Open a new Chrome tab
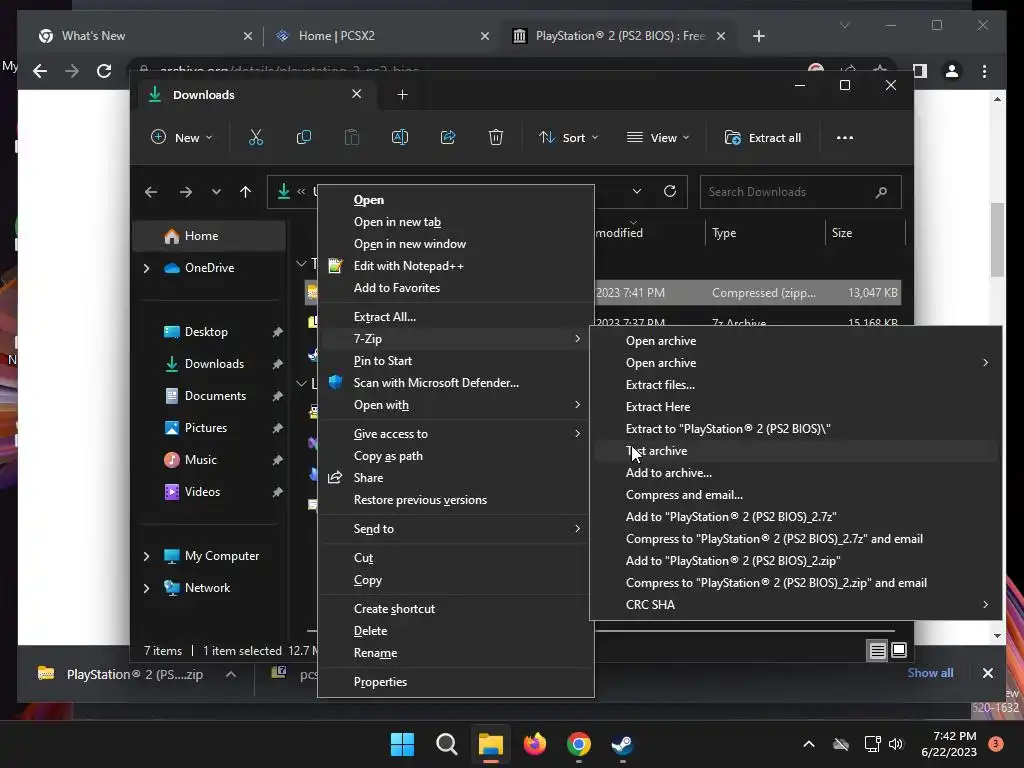Viewport: 1024px width, 768px height. pos(758,36)
